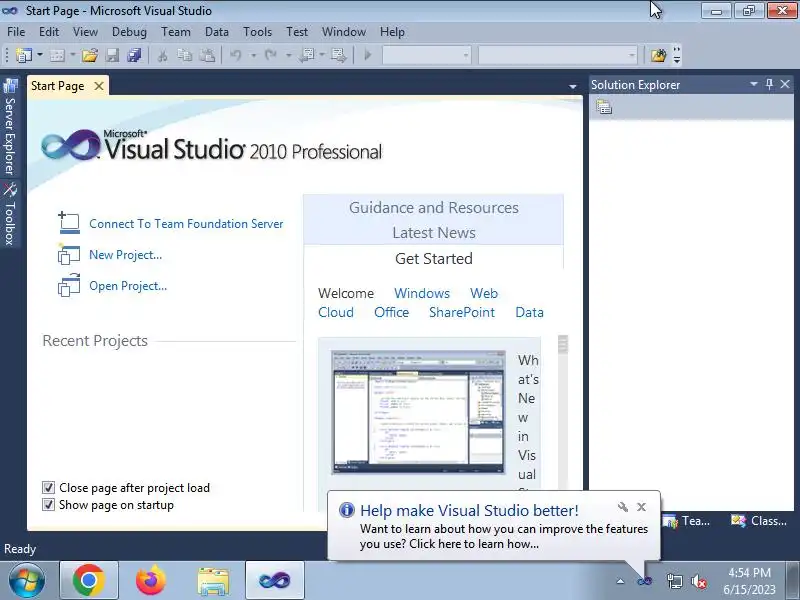Viewport: 800px width, 600px height.
Task: Open the Edit menu
Action: pyautogui.click(x=49, y=32)
